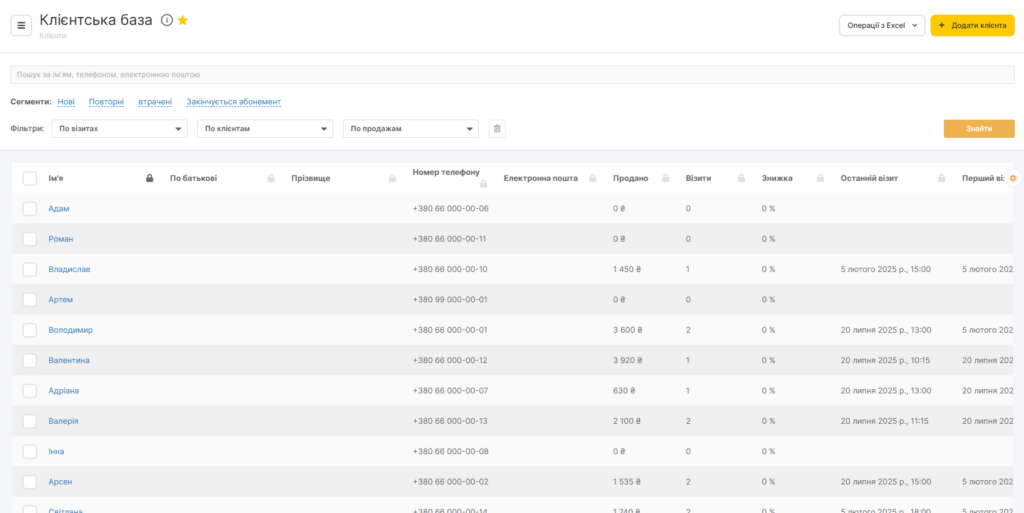Expand the По візитах filter dropdown
1024x513 pixels.
(119, 128)
